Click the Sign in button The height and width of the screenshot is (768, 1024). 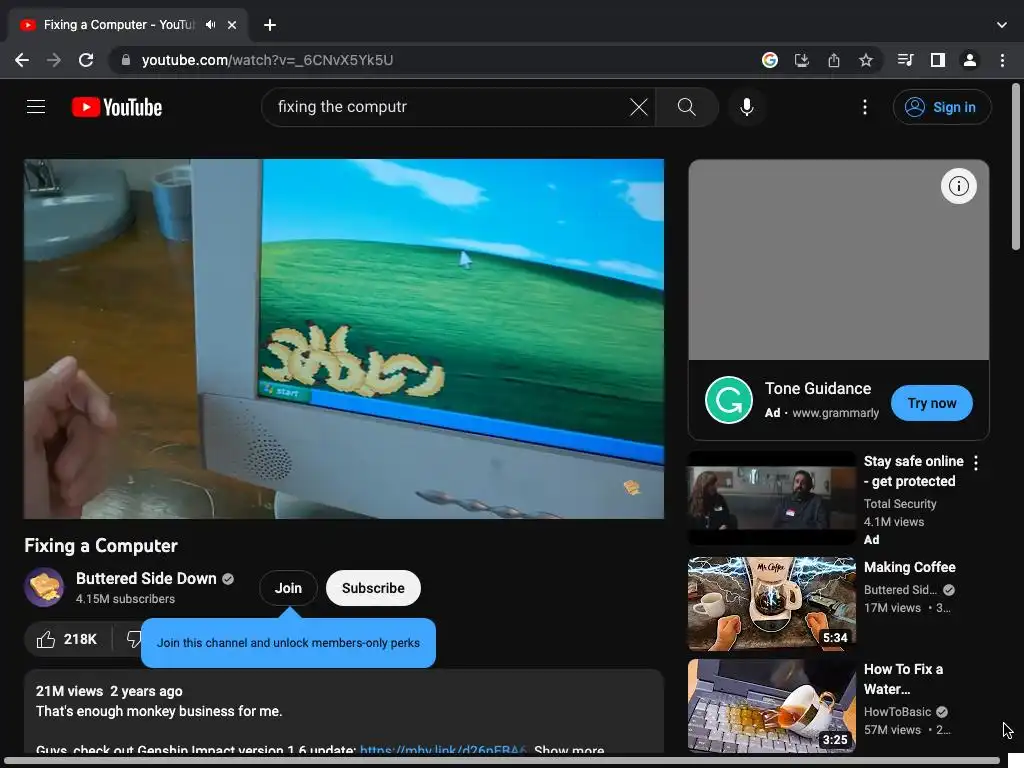[941, 107]
